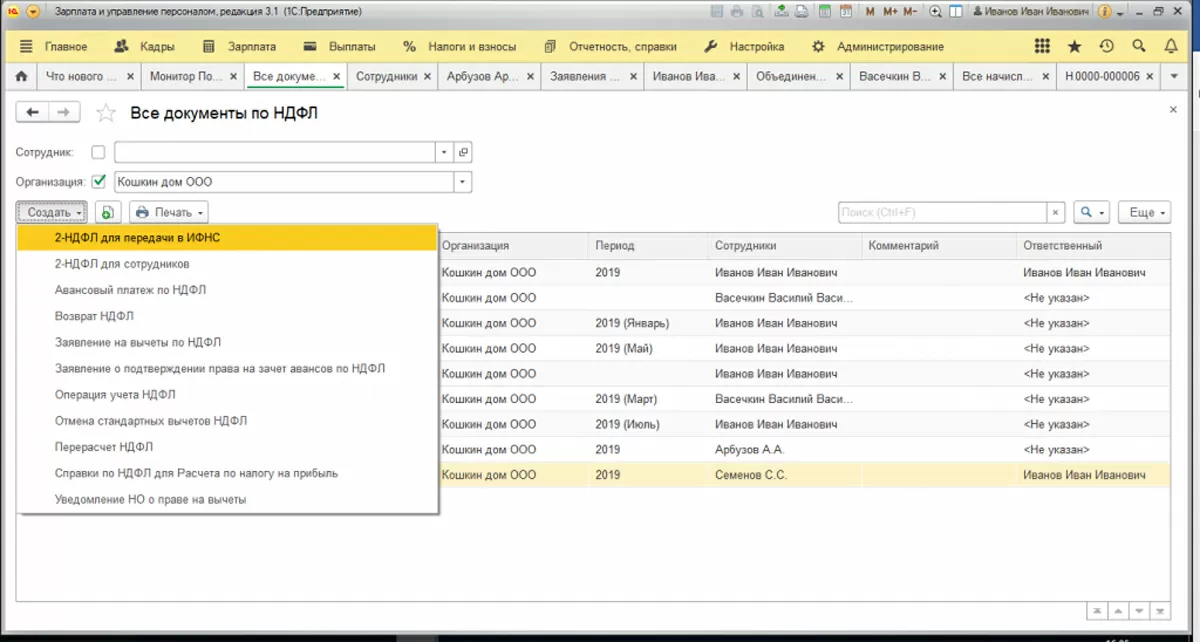The image size is (1200, 642).
Task: Open the Еще dropdown menu
Action: [x=1143, y=212]
